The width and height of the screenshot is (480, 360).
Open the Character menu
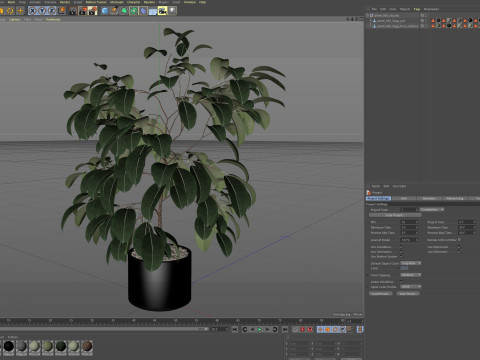click(134, 2)
